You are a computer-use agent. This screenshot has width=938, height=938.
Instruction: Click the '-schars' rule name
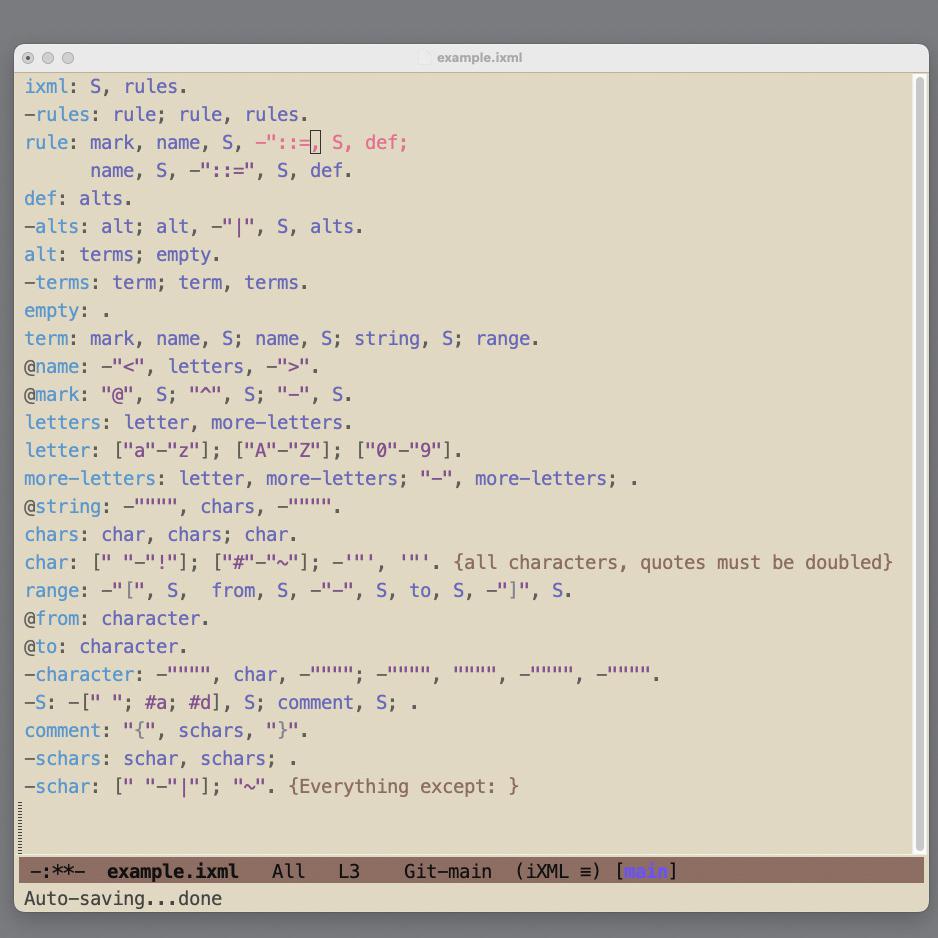(63, 759)
